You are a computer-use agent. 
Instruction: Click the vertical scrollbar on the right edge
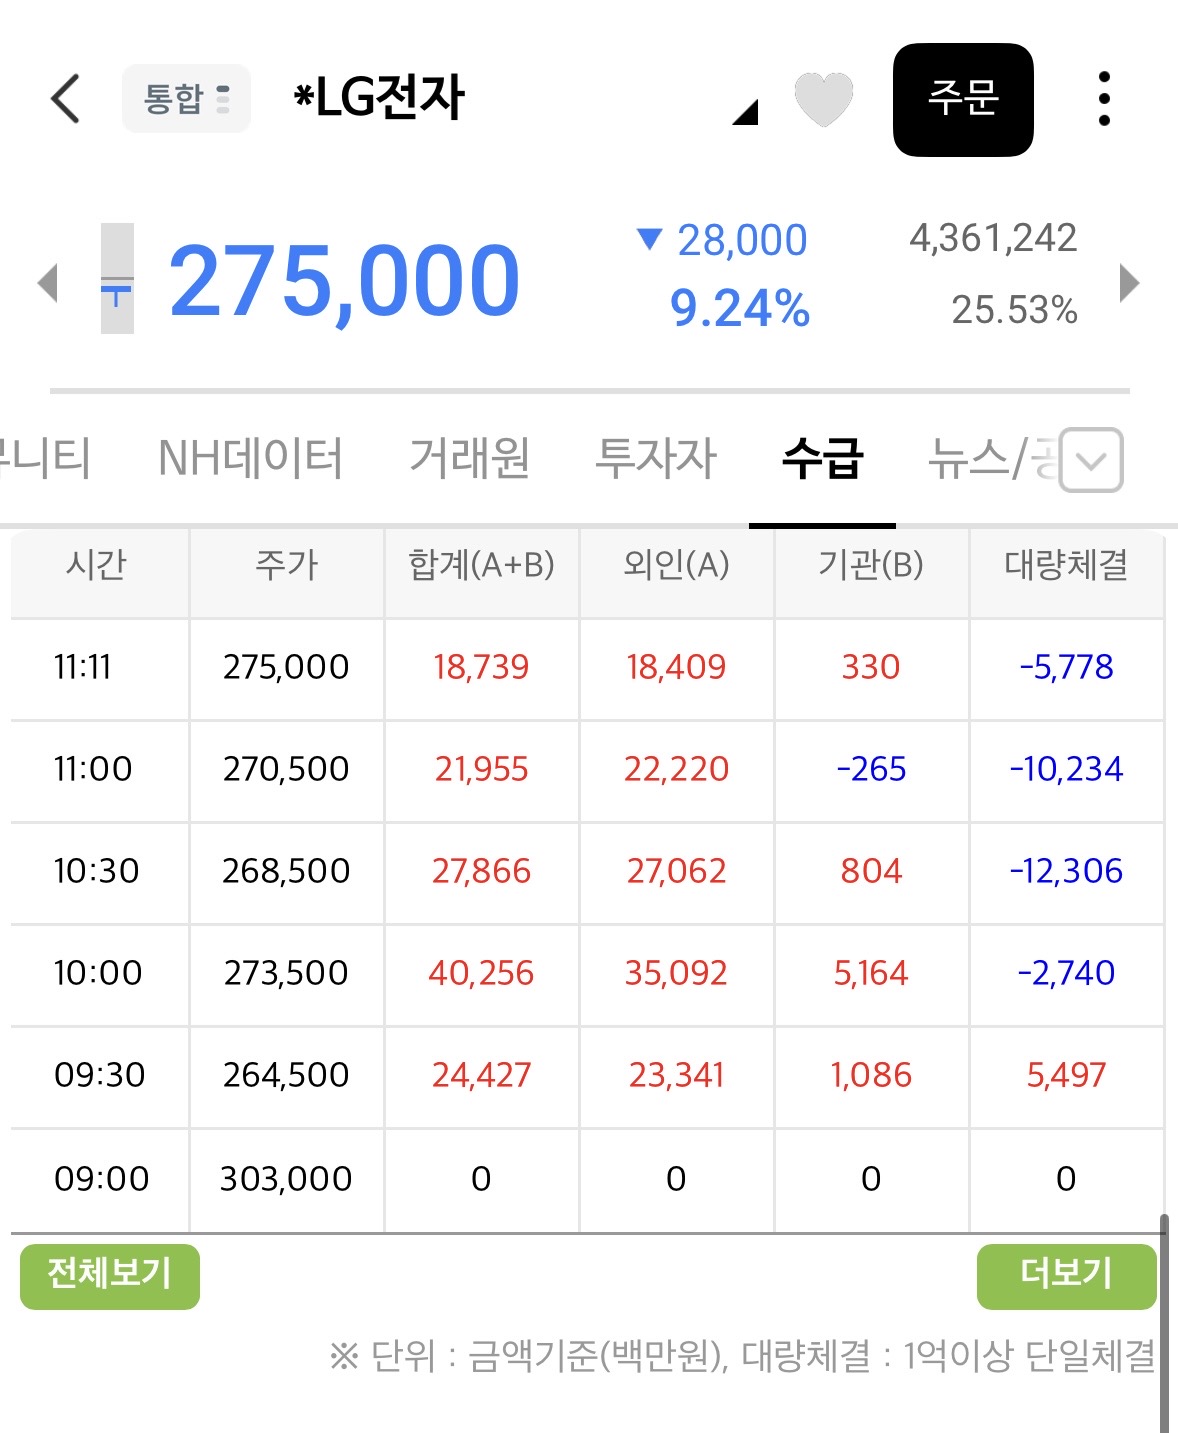pos(1163,1323)
